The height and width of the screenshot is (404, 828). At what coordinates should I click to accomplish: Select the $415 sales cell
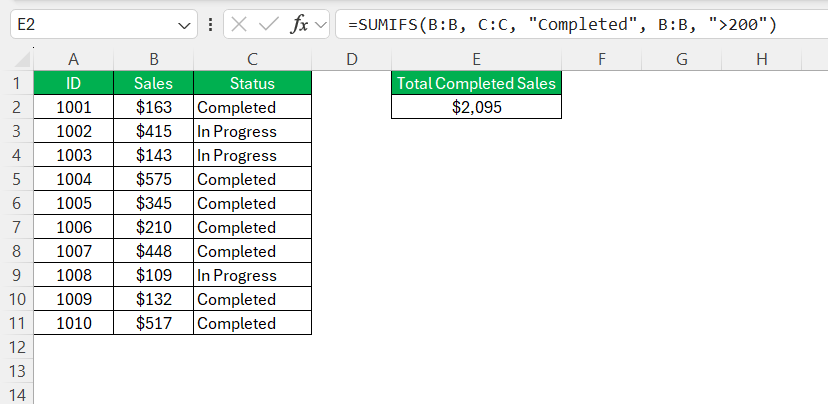pyautogui.click(x=154, y=131)
